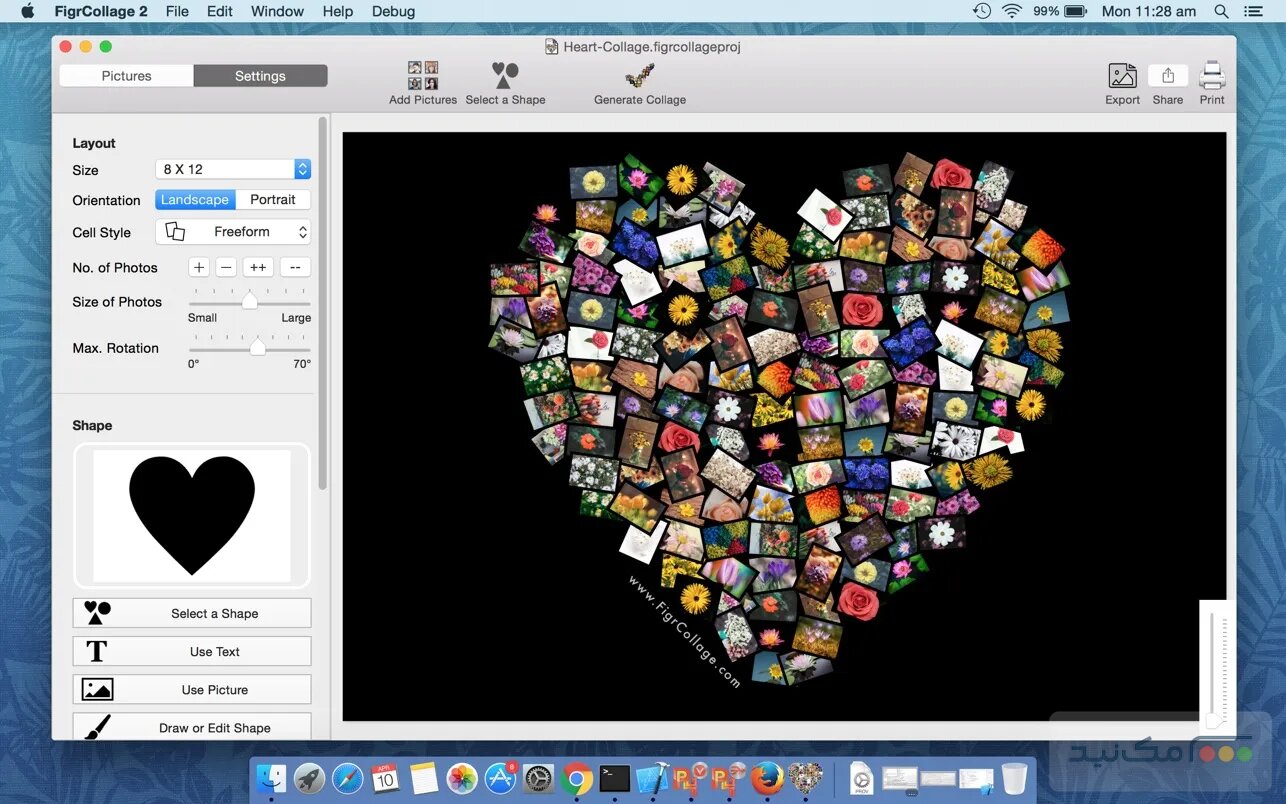
Task: Select the Draw or Edit Shape pencil icon
Action: tap(97, 727)
